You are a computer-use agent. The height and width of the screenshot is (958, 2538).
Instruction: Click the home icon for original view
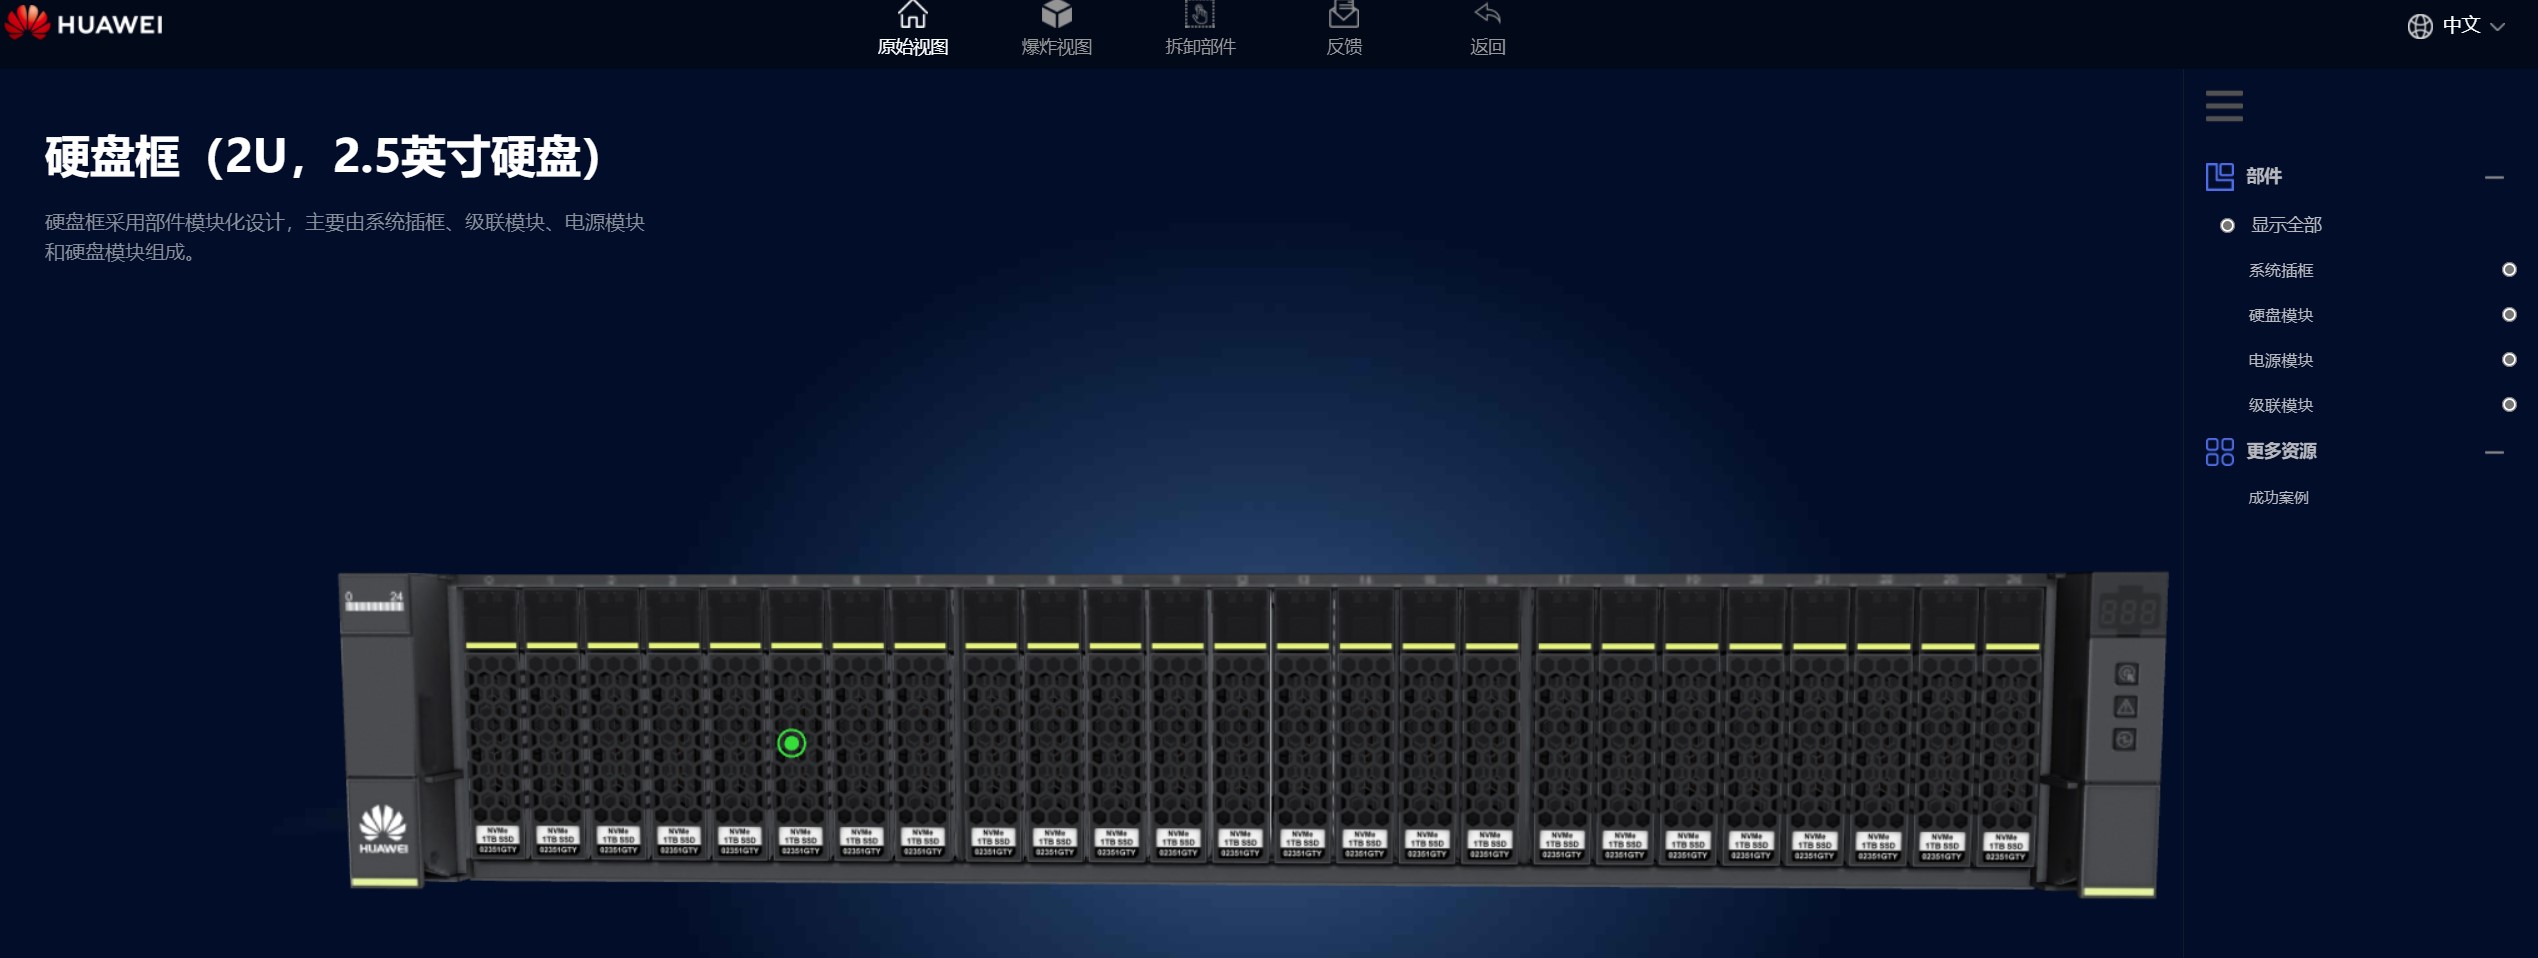coord(912,15)
